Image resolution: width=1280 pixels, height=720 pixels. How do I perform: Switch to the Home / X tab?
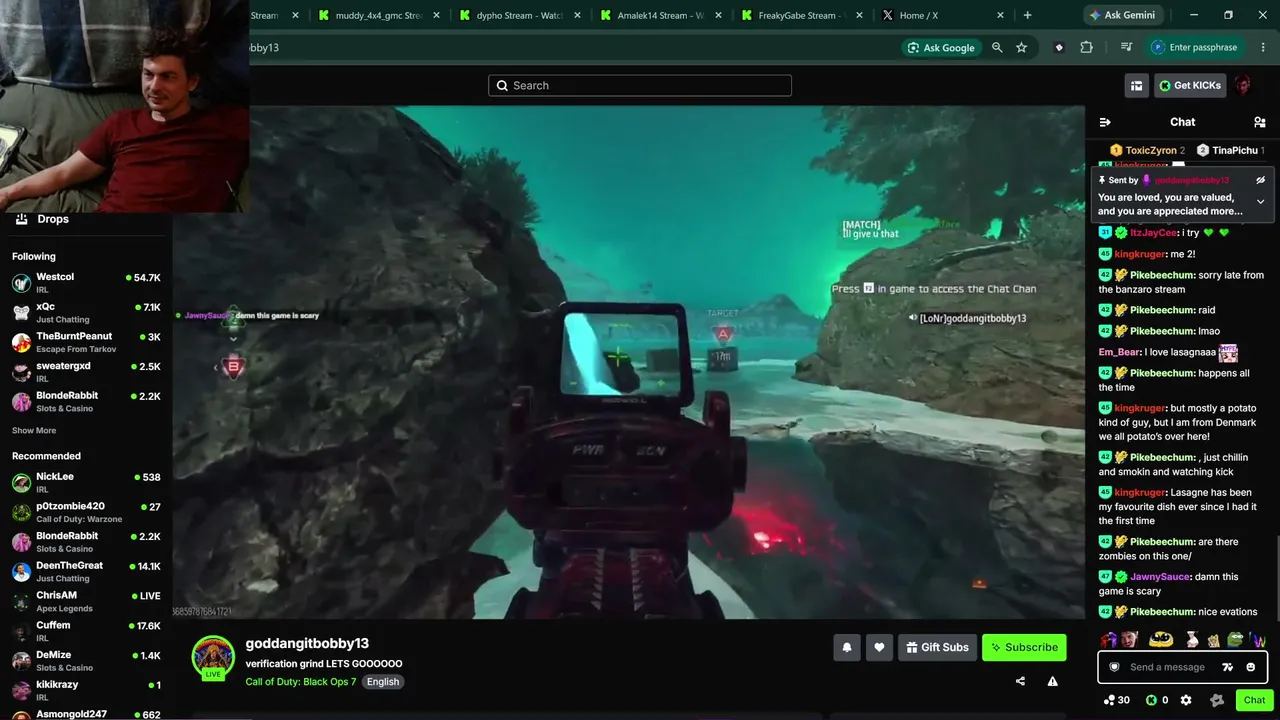click(943, 15)
